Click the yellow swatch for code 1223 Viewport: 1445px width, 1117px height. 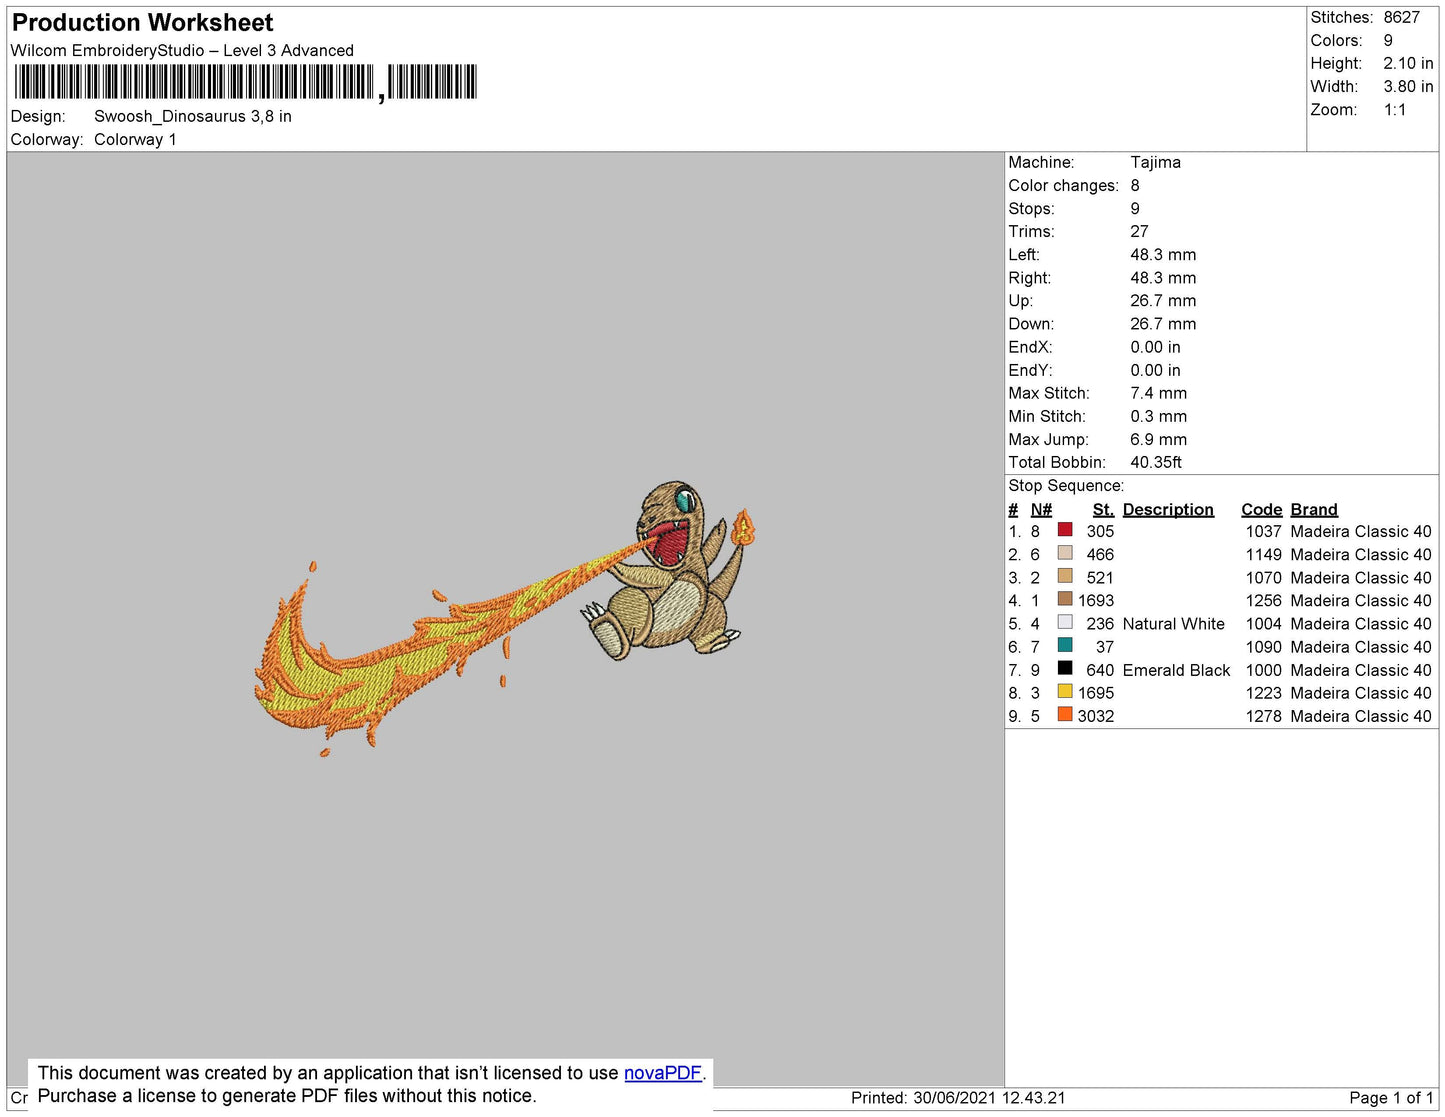1065,691
